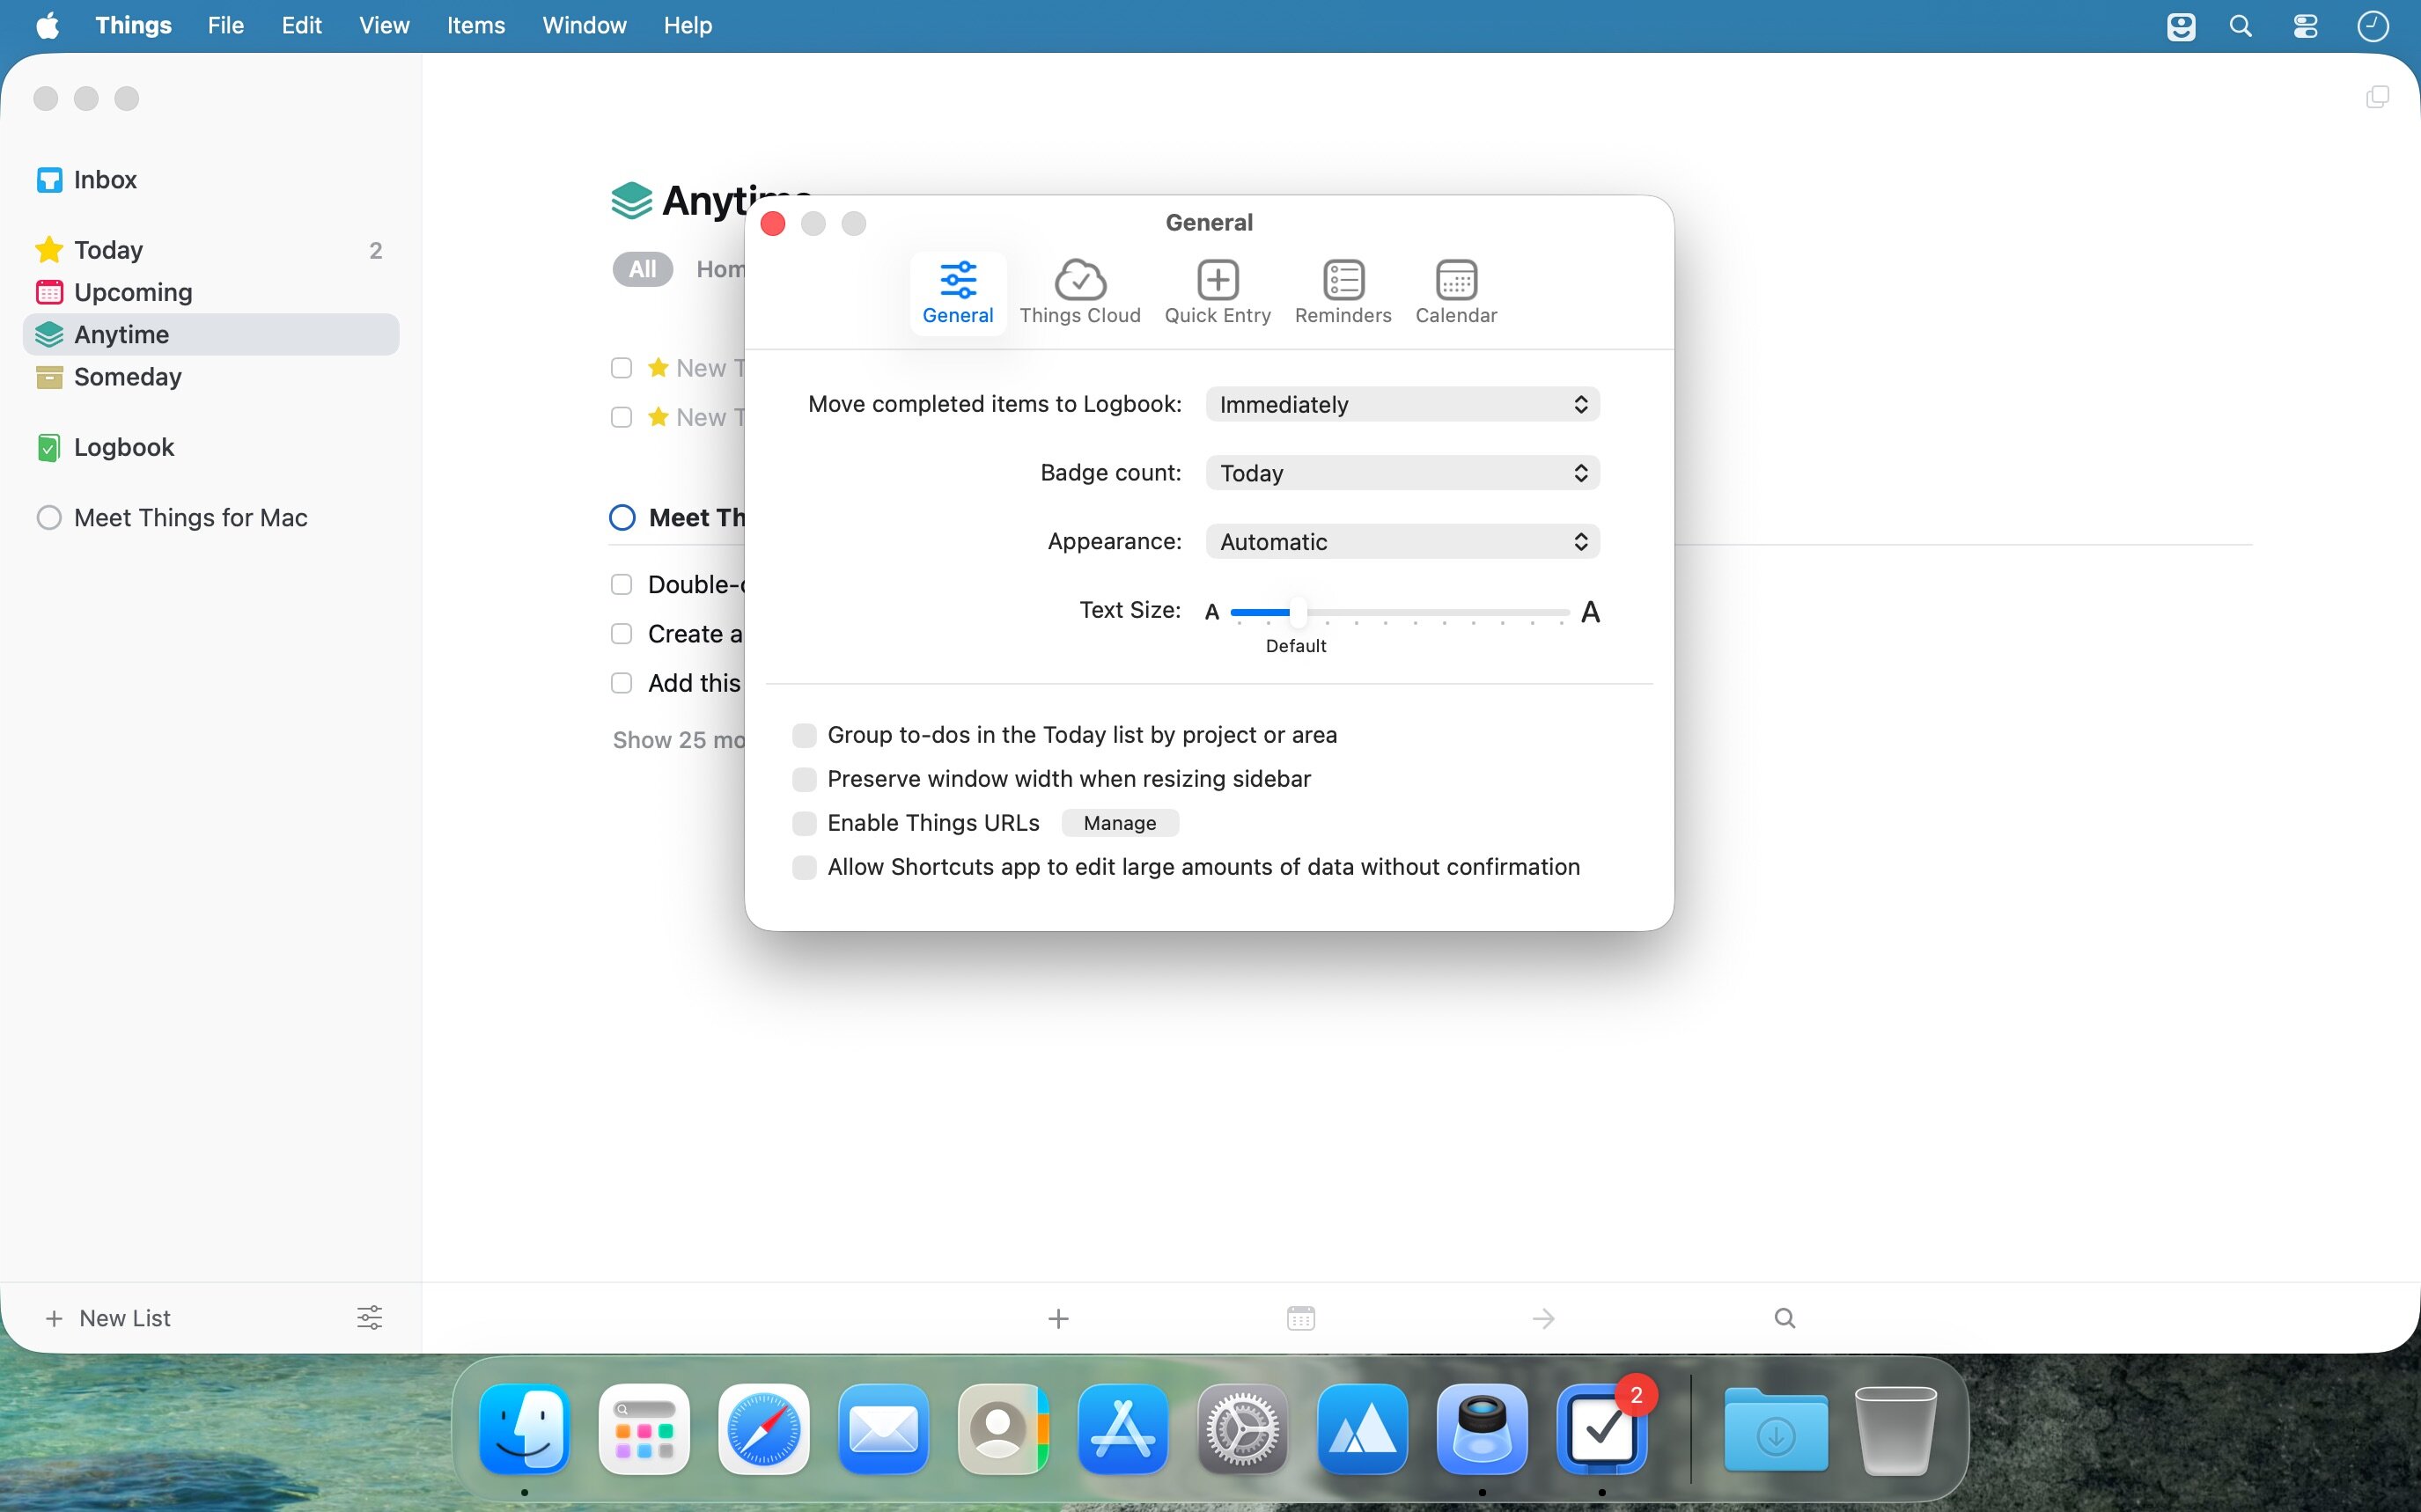Open System Settings from the Dock
The image size is (2421, 1512).
[x=1243, y=1429]
